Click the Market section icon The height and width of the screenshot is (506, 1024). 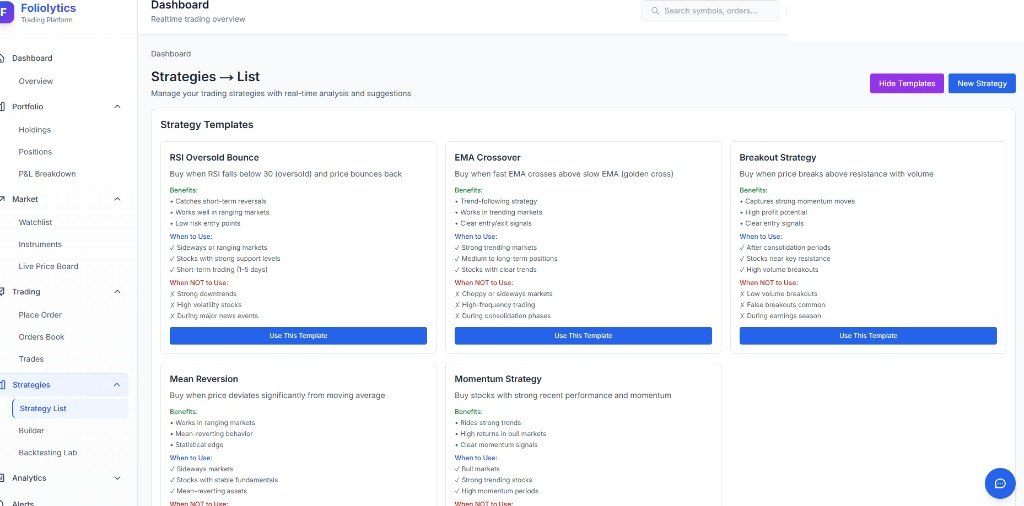[x=2, y=199]
